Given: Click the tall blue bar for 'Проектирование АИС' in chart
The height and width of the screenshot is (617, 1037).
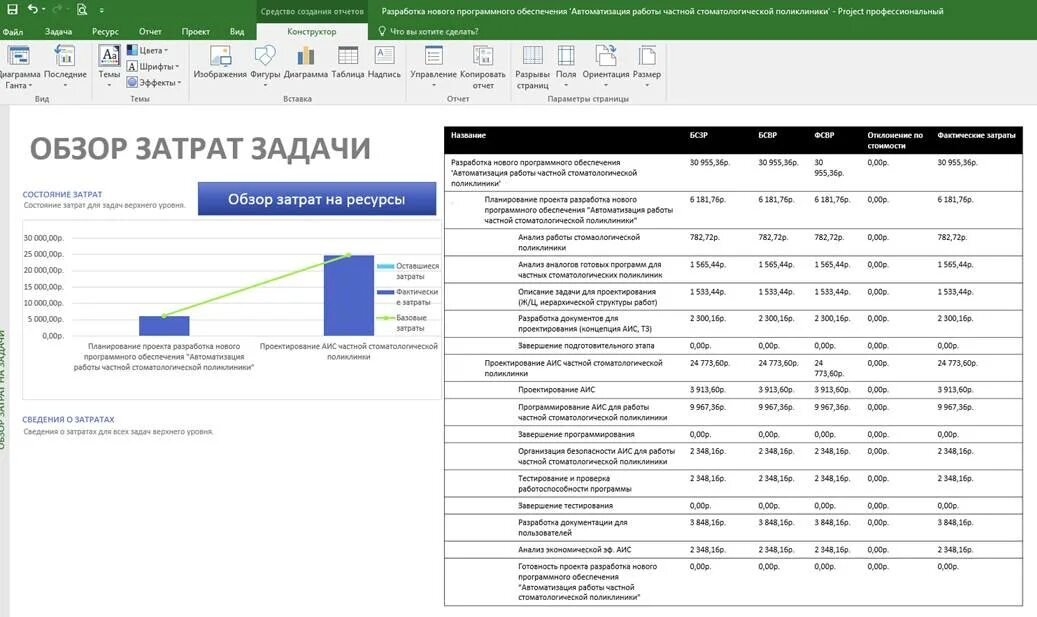Looking at the screenshot, I should click(349, 295).
